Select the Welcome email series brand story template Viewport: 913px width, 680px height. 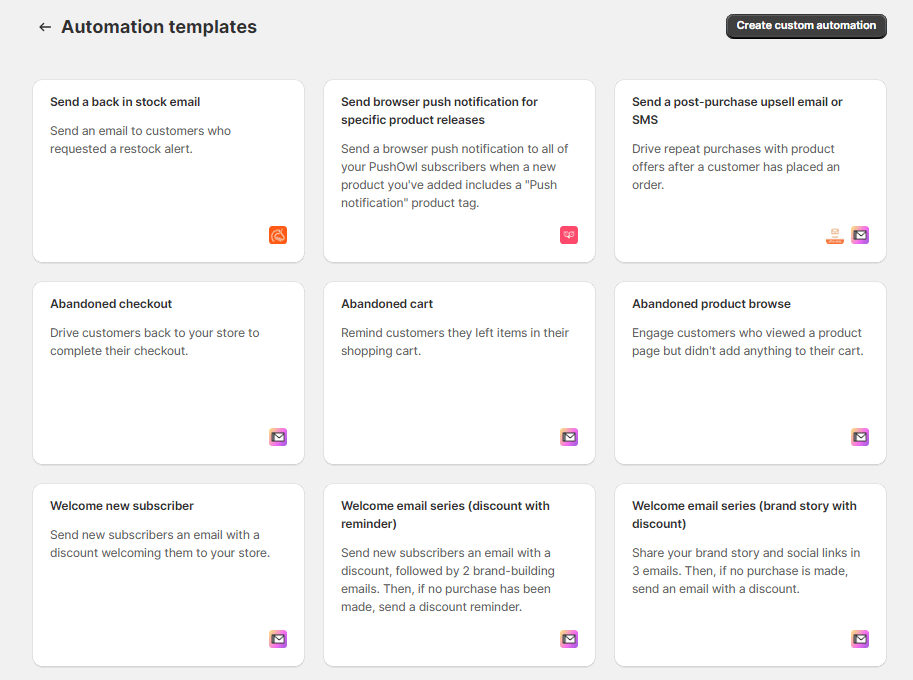(750, 575)
